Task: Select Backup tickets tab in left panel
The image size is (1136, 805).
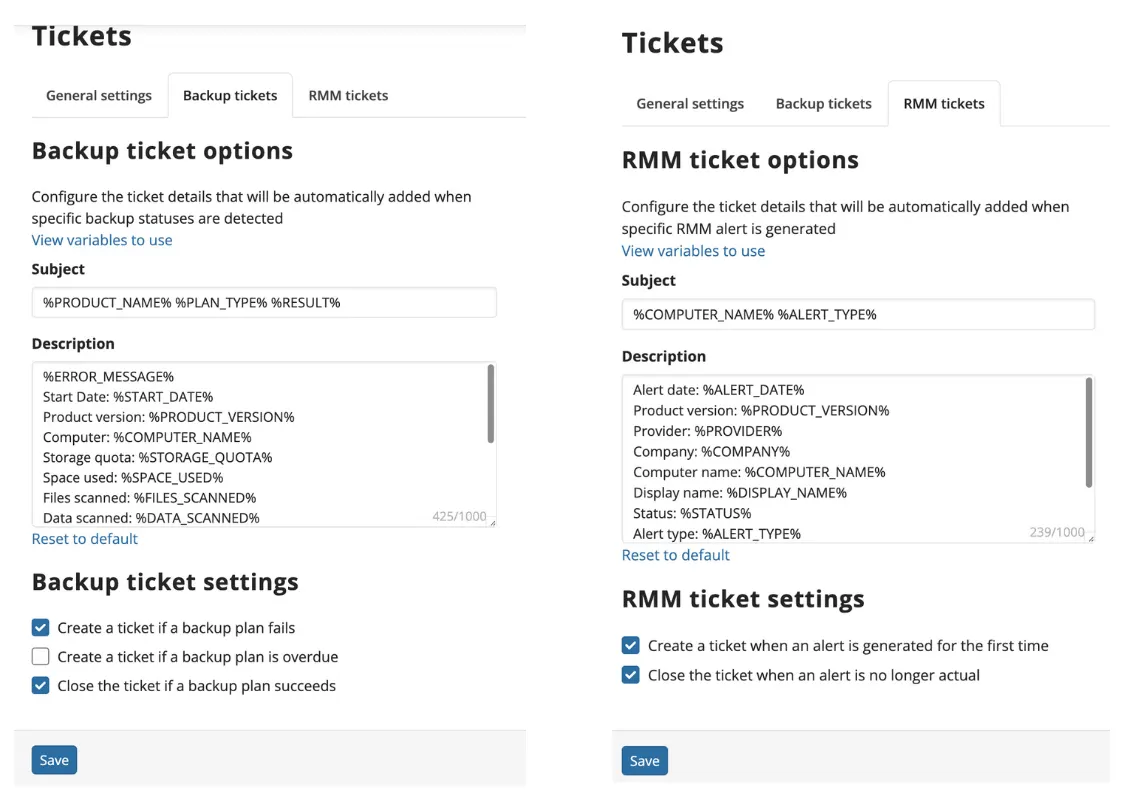Action: coord(230,96)
